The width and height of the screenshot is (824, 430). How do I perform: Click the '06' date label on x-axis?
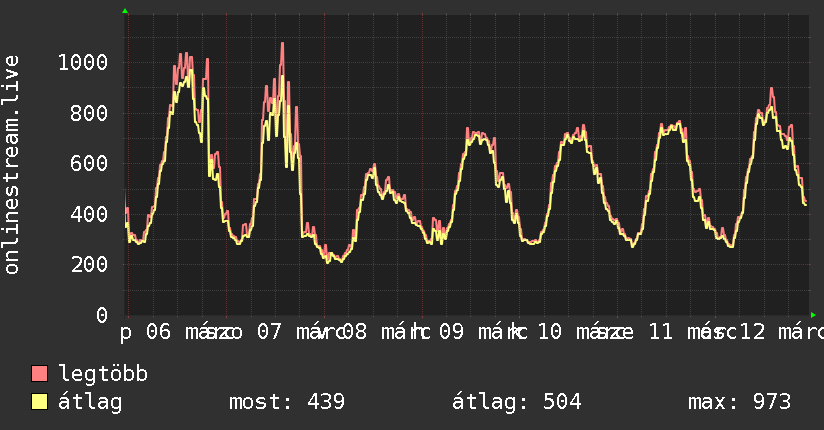(x=158, y=332)
